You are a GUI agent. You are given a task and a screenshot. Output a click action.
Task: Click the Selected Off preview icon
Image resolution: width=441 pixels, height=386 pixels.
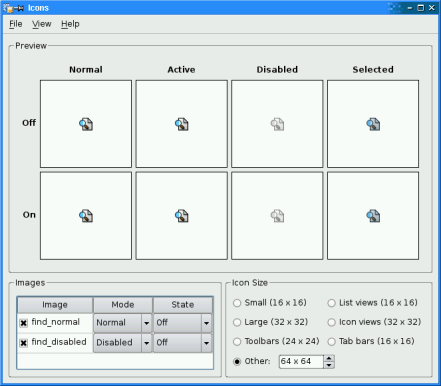[x=373, y=124]
